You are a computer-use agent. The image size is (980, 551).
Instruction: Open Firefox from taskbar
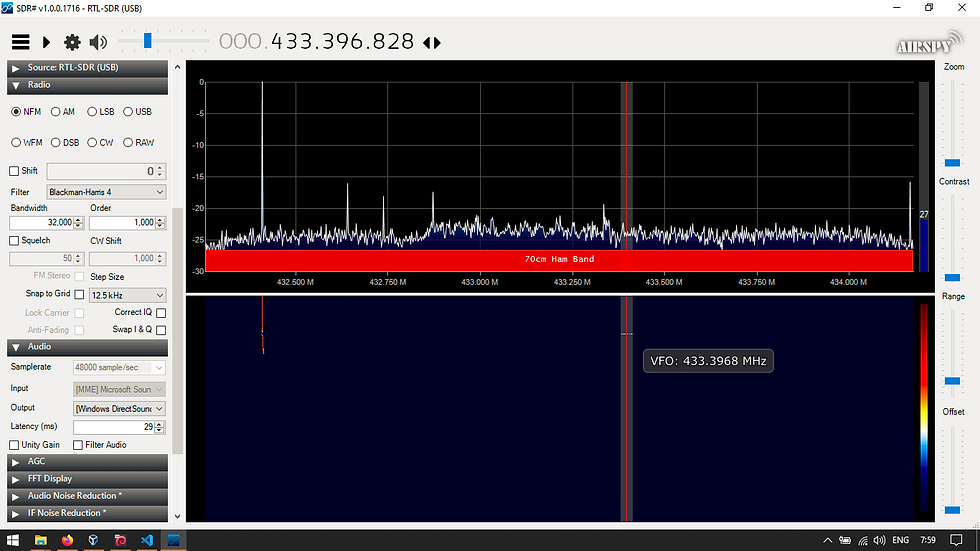(68, 540)
